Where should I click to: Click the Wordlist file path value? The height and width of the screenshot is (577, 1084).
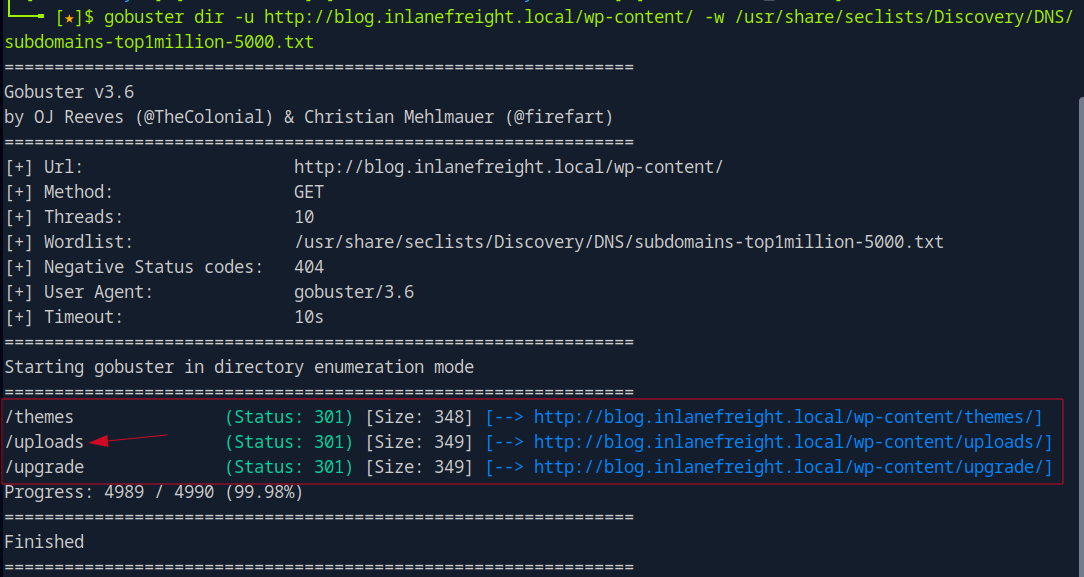point(618,242)
